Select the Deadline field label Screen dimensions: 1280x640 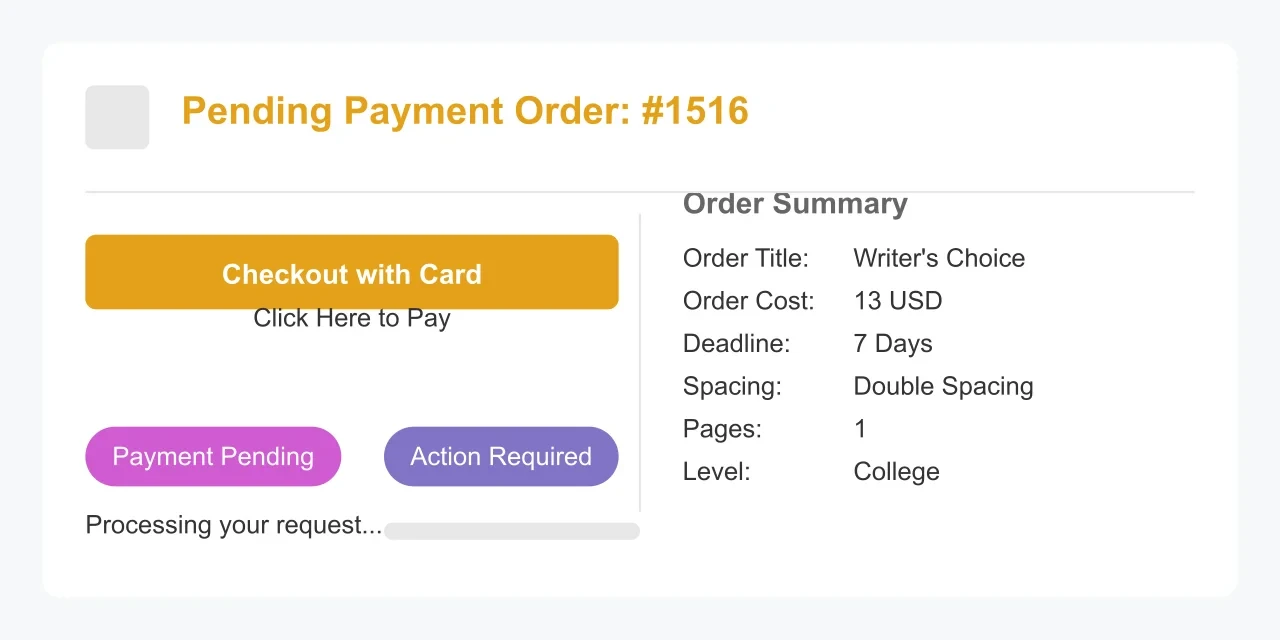pos(736,343)
